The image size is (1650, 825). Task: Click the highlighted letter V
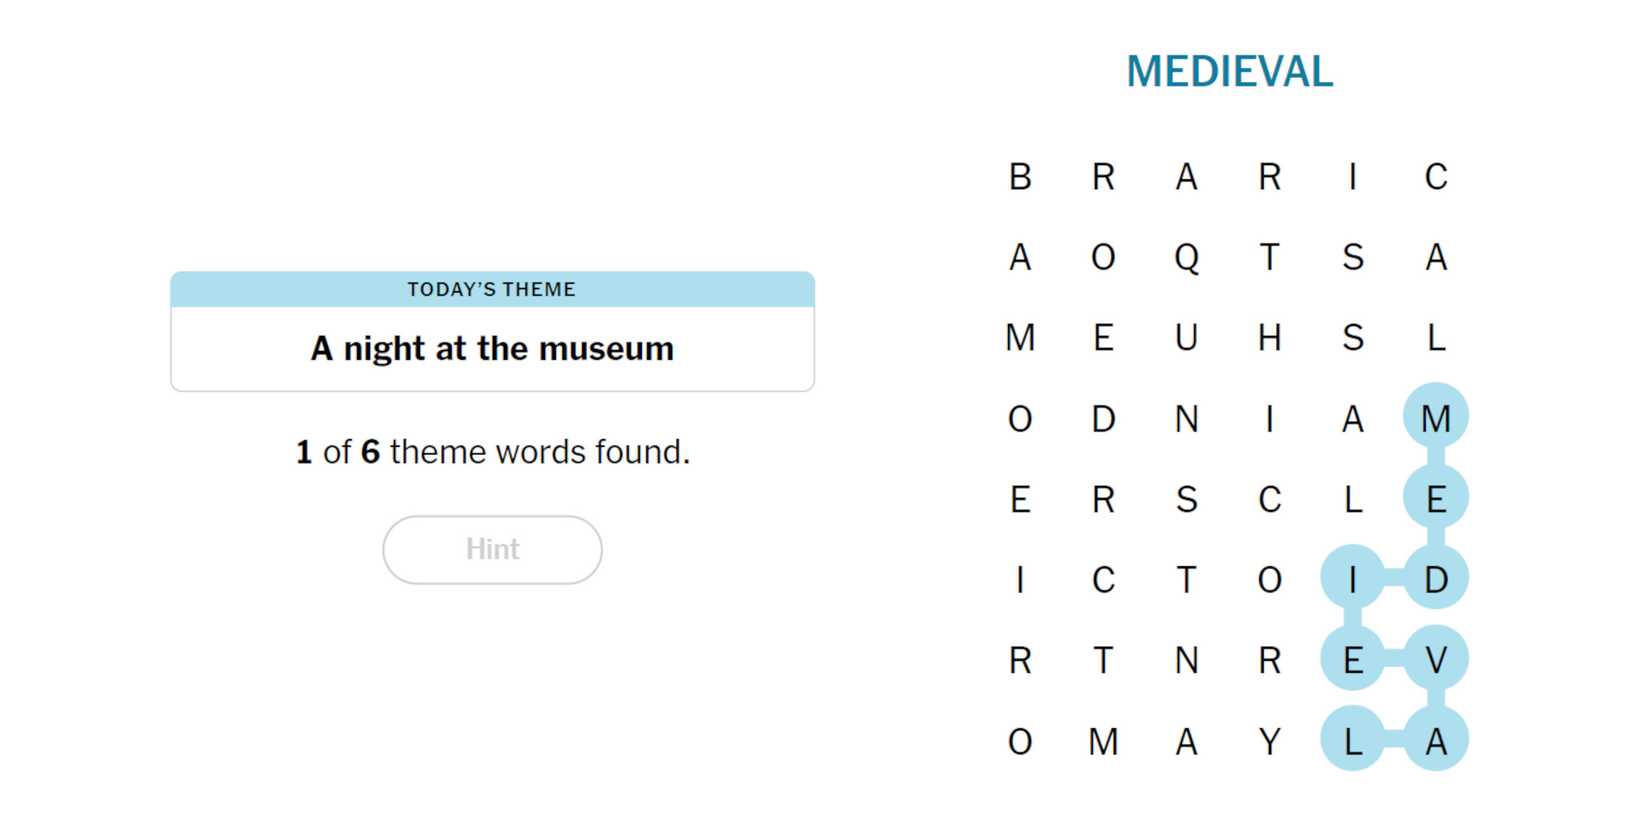point(1436,660)
